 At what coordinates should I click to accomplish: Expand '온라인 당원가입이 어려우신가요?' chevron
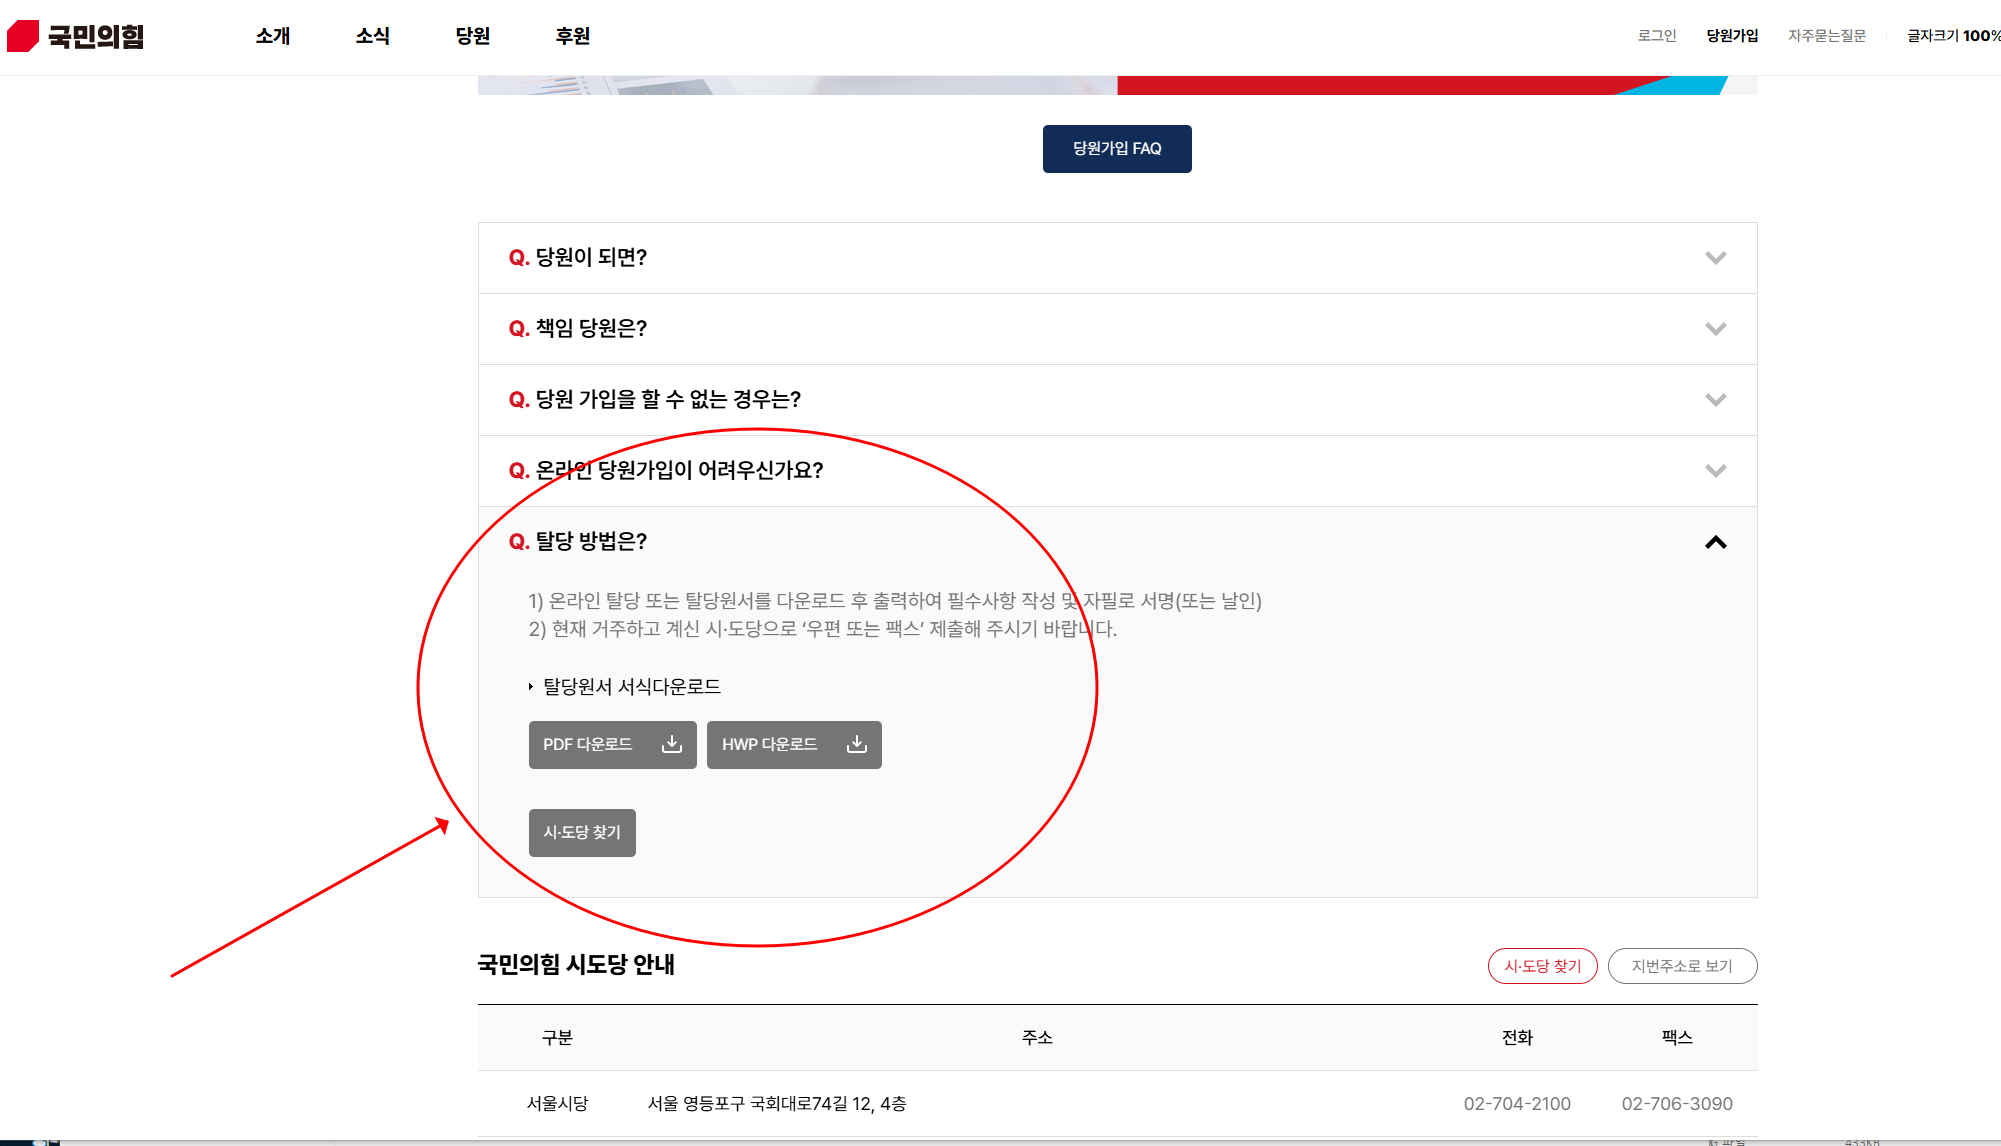(x=1715, y=471)
